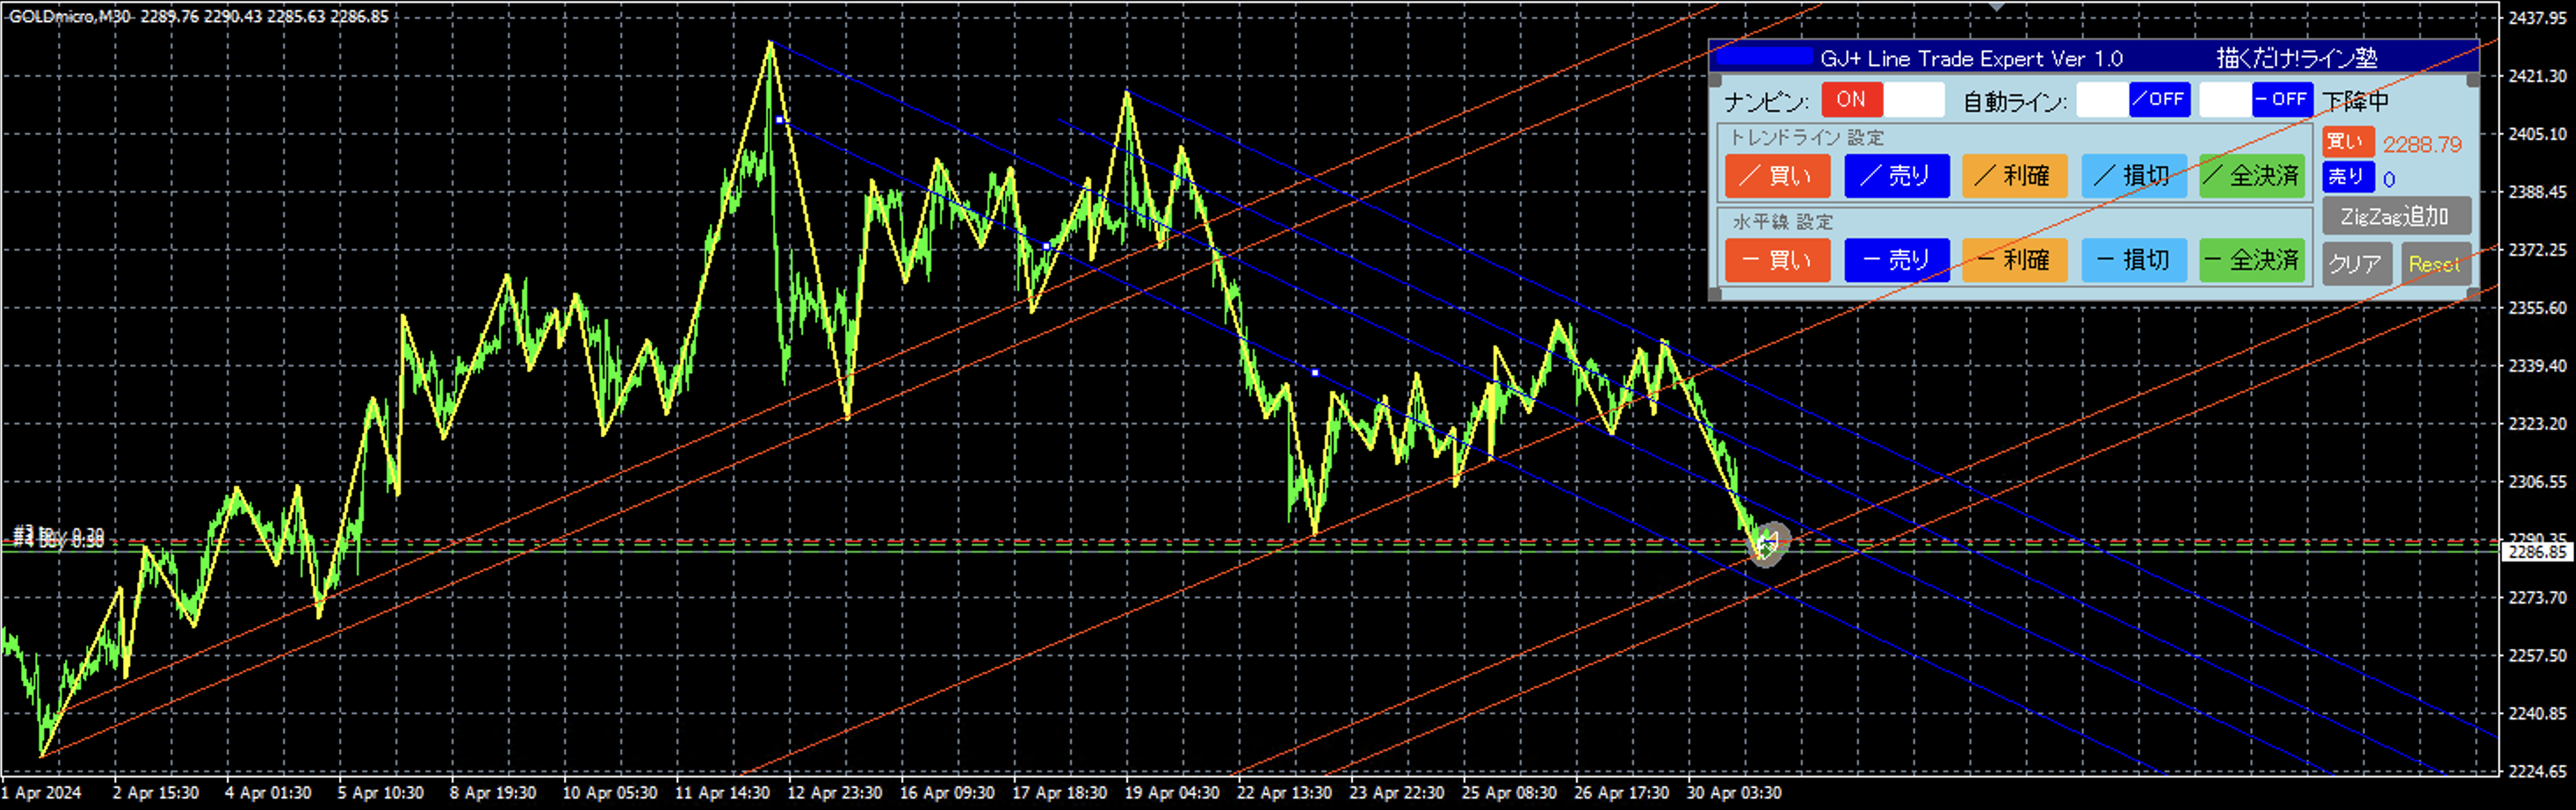Click the 水平線 設定 section heading
This screenshot has width=2576, height=810.
point(1782,222)
